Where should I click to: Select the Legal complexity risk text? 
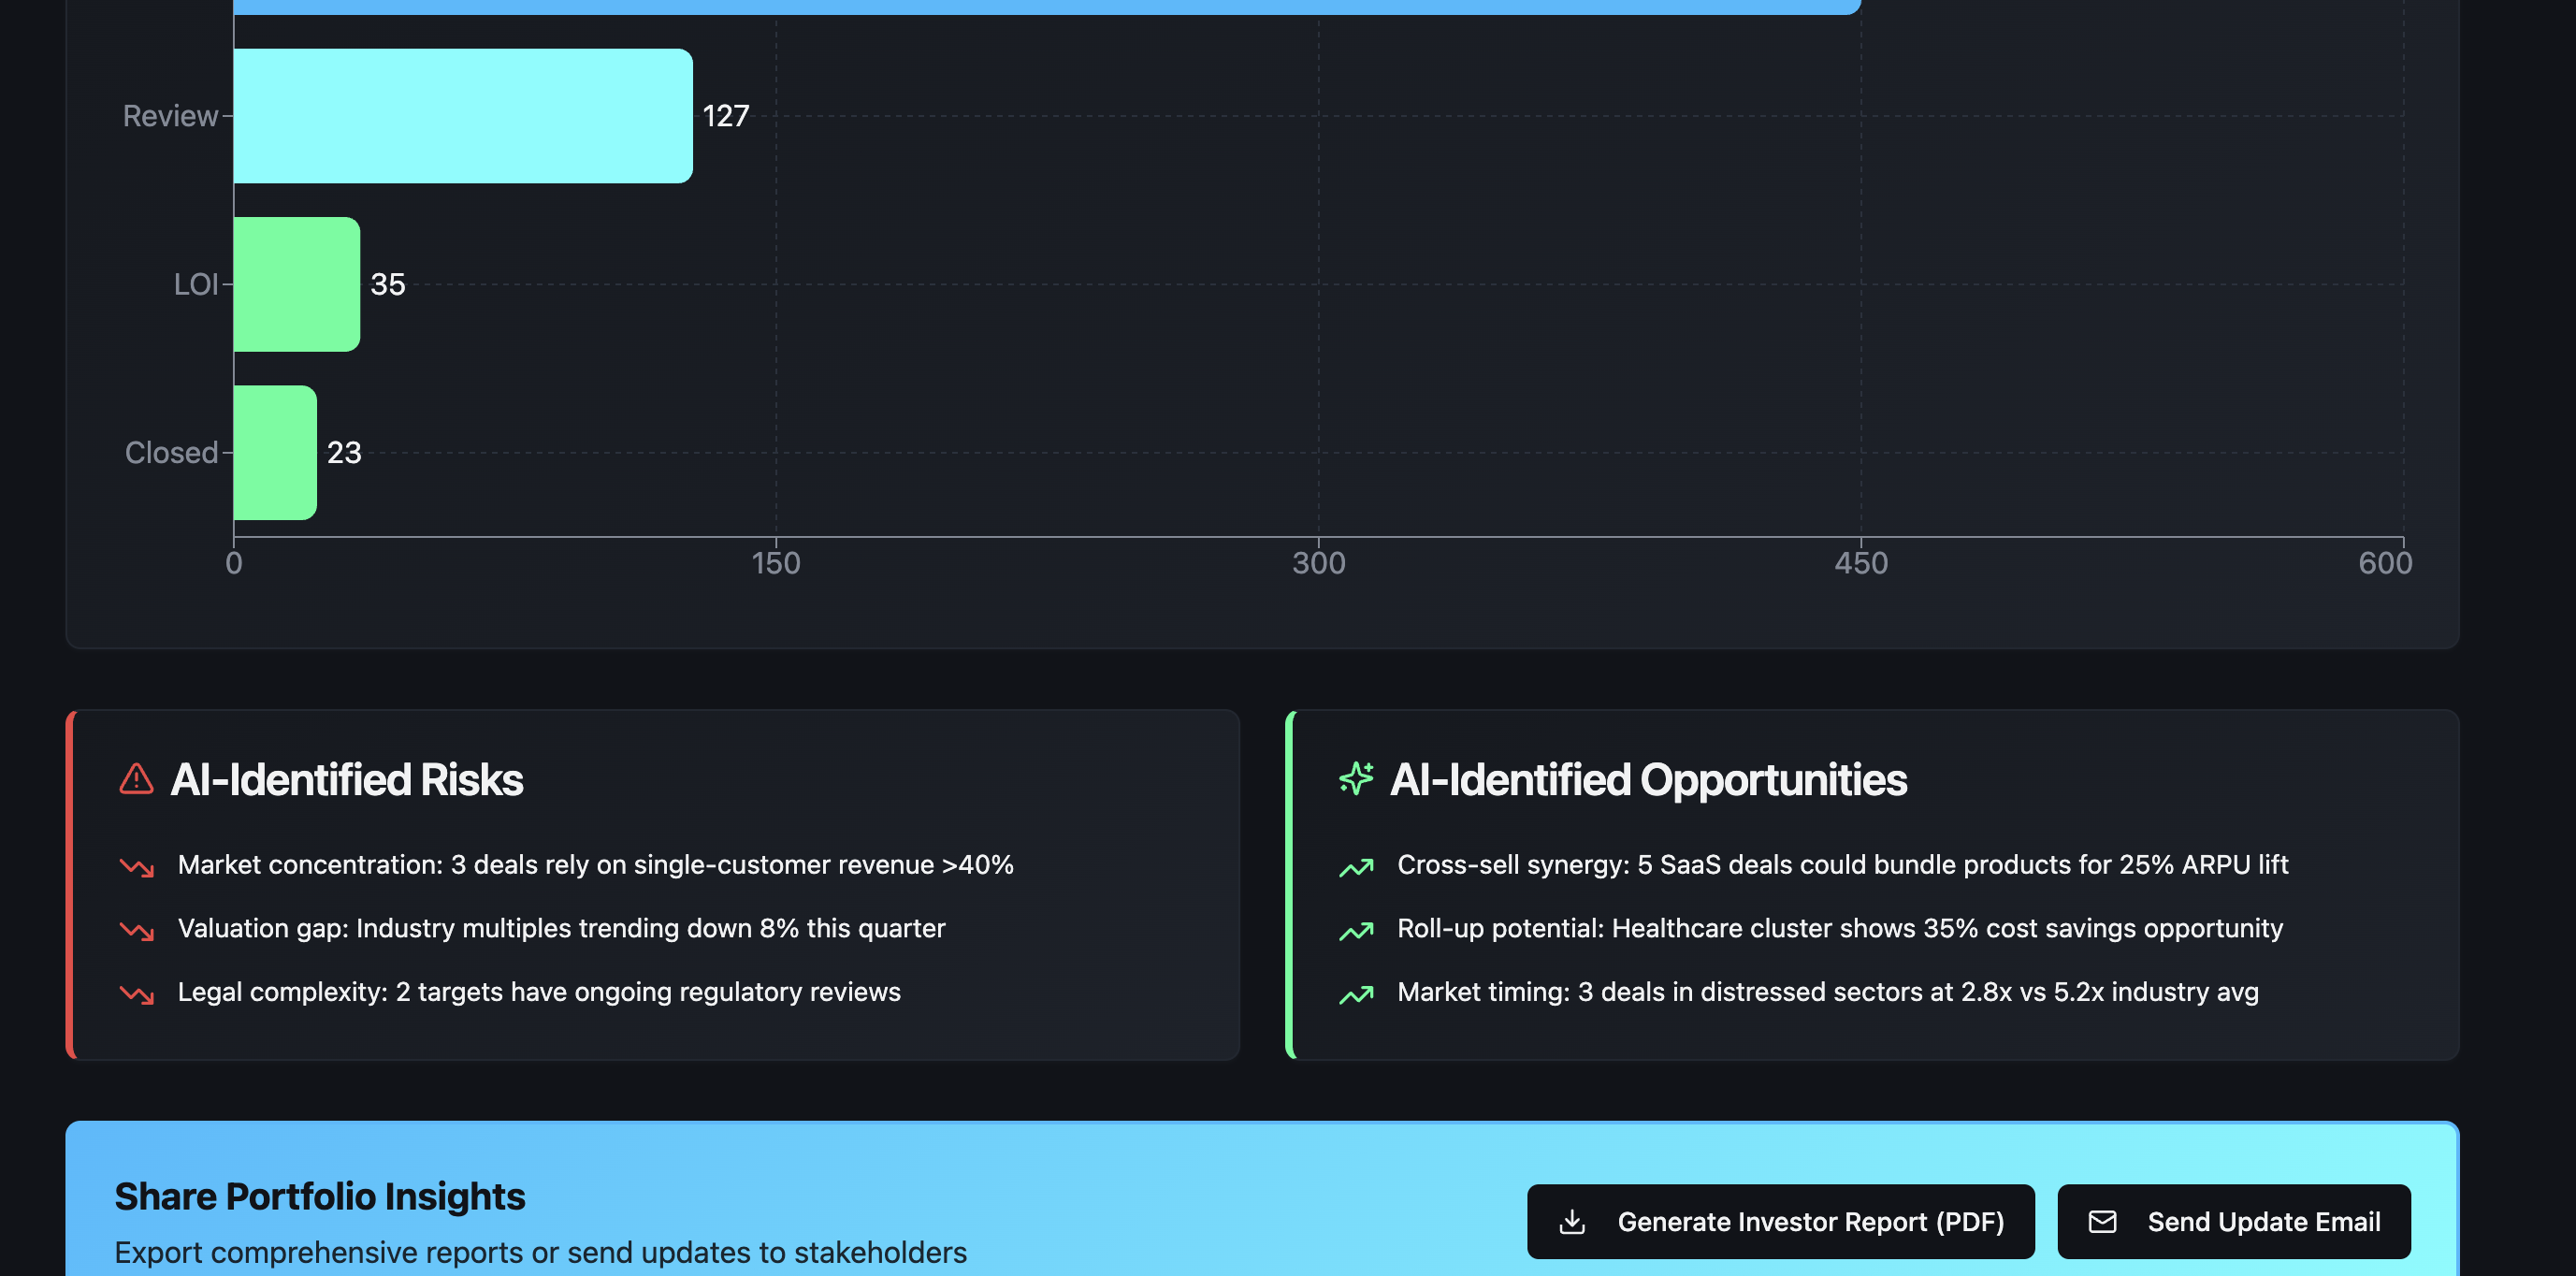click(539, 992)
